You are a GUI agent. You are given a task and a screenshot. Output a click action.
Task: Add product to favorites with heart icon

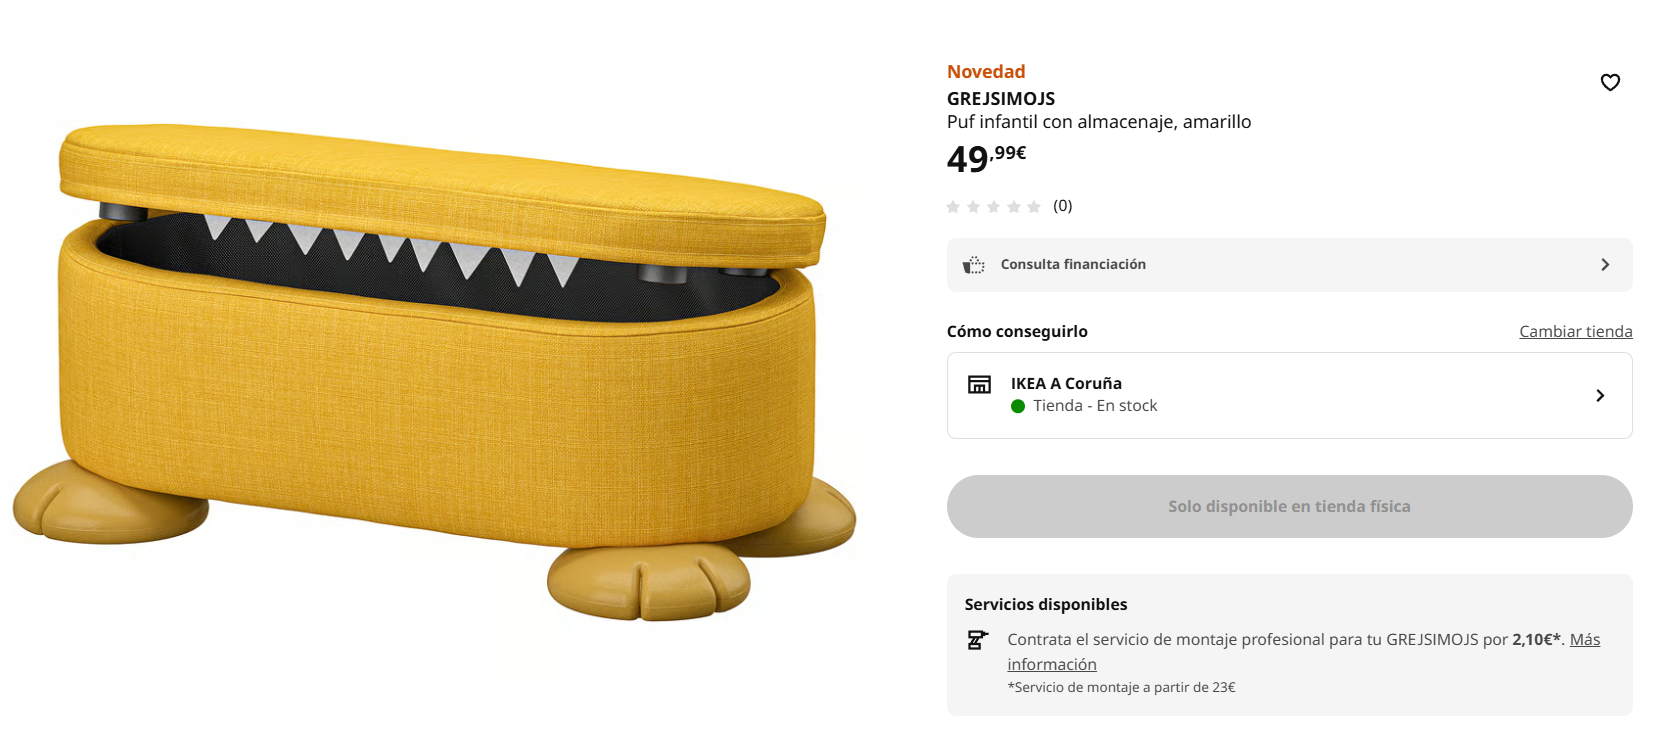click(1610, 83)
